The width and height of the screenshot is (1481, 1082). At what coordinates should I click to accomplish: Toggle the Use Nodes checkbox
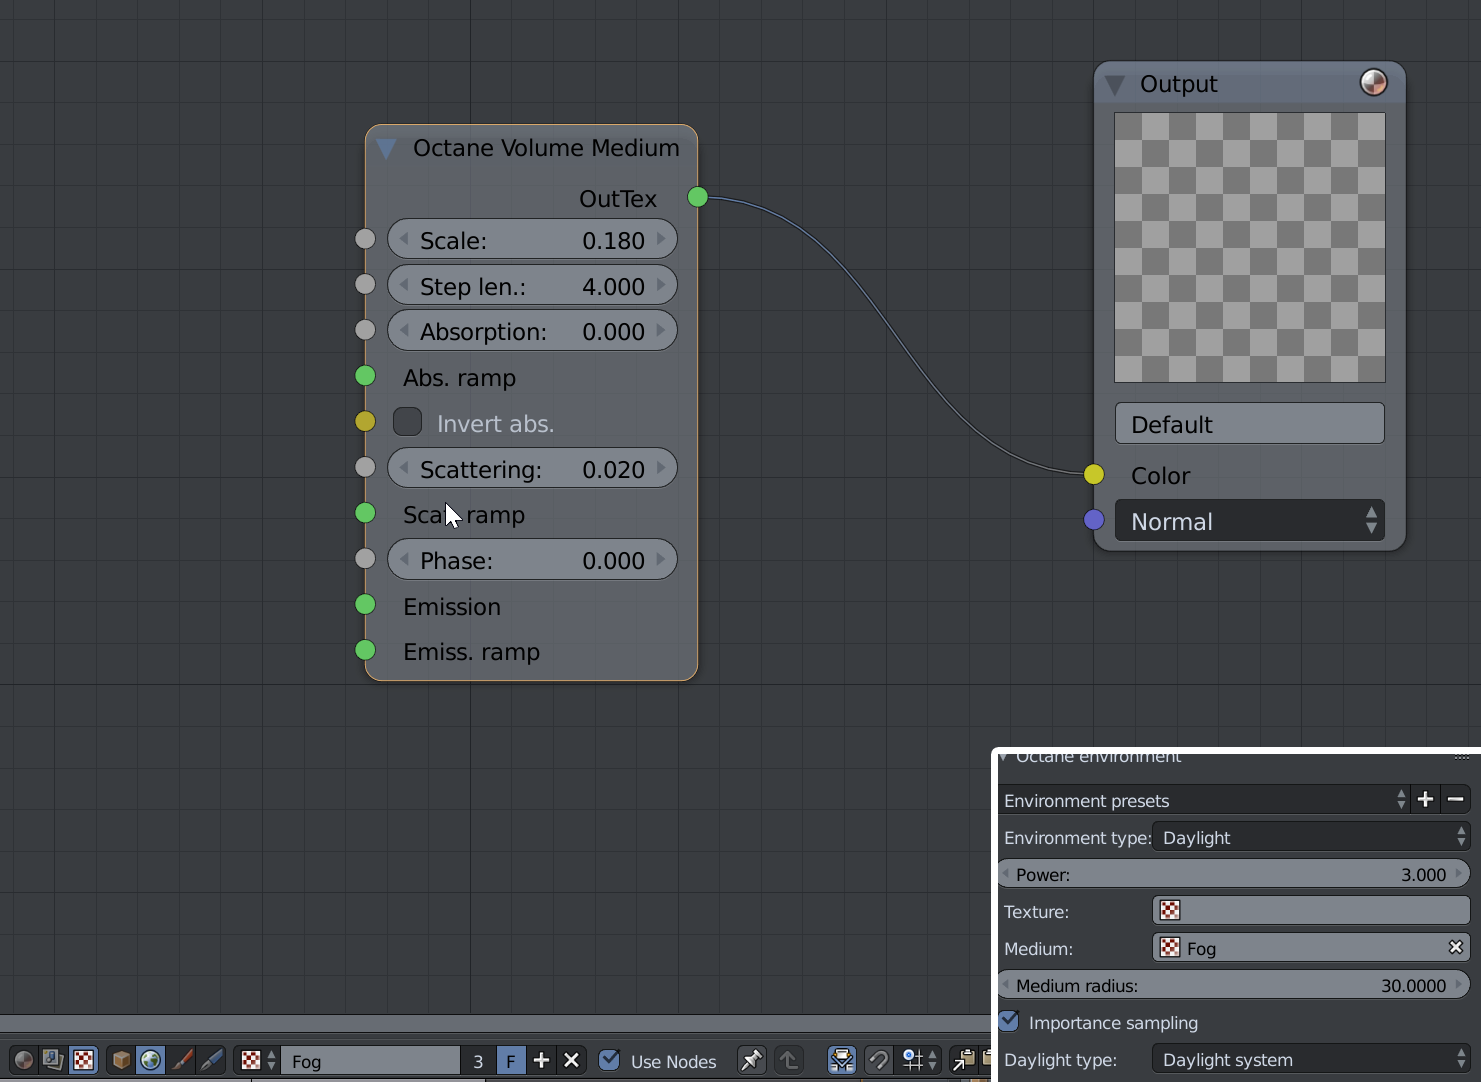tap(609, 1060)
